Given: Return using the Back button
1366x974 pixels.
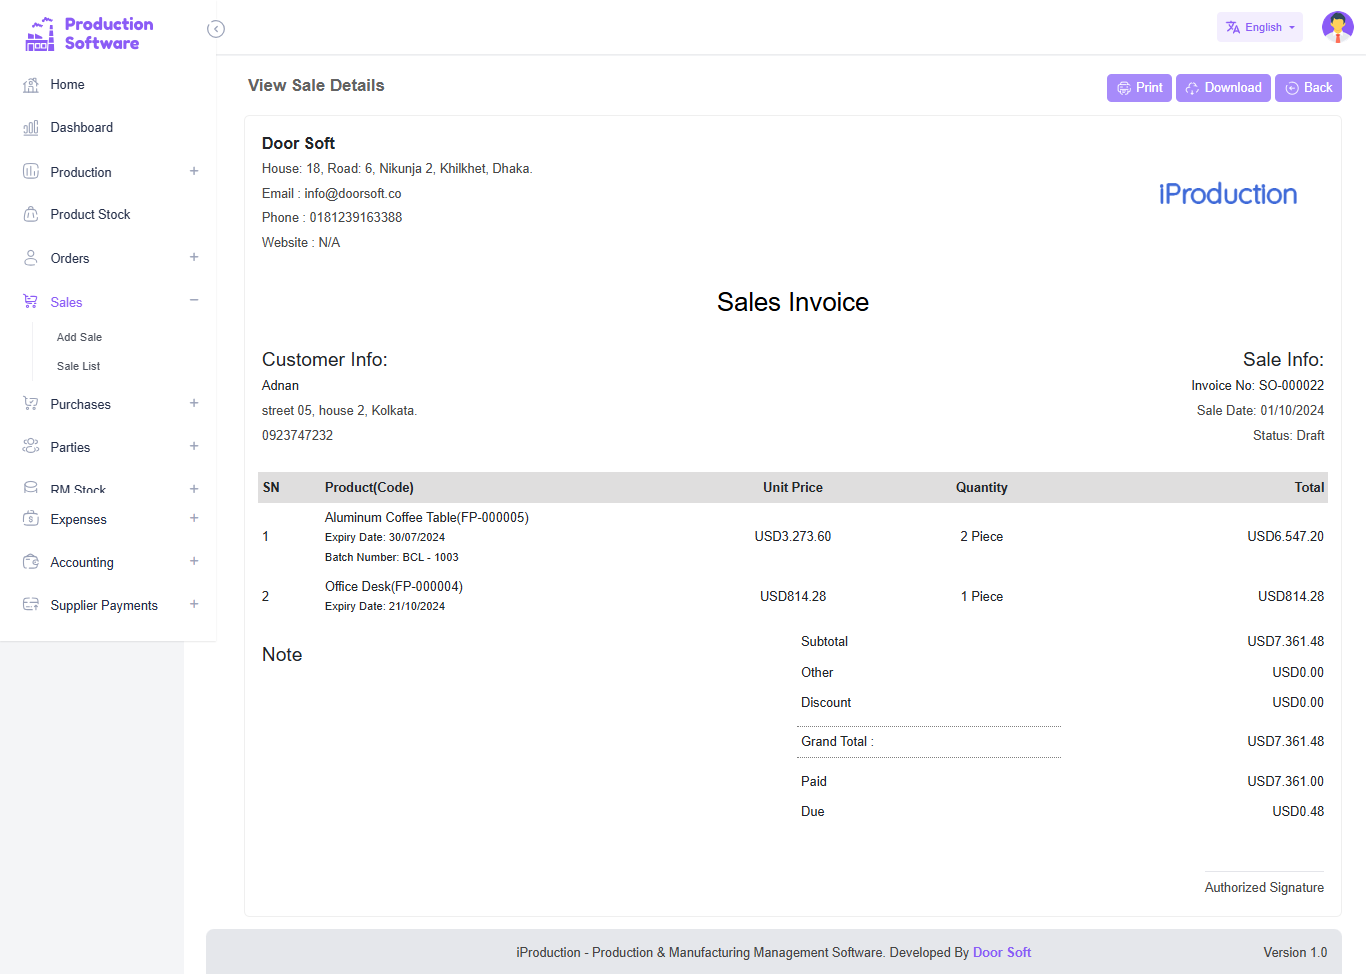Looking at the screenshot, I should click(x=1308, y=88).
